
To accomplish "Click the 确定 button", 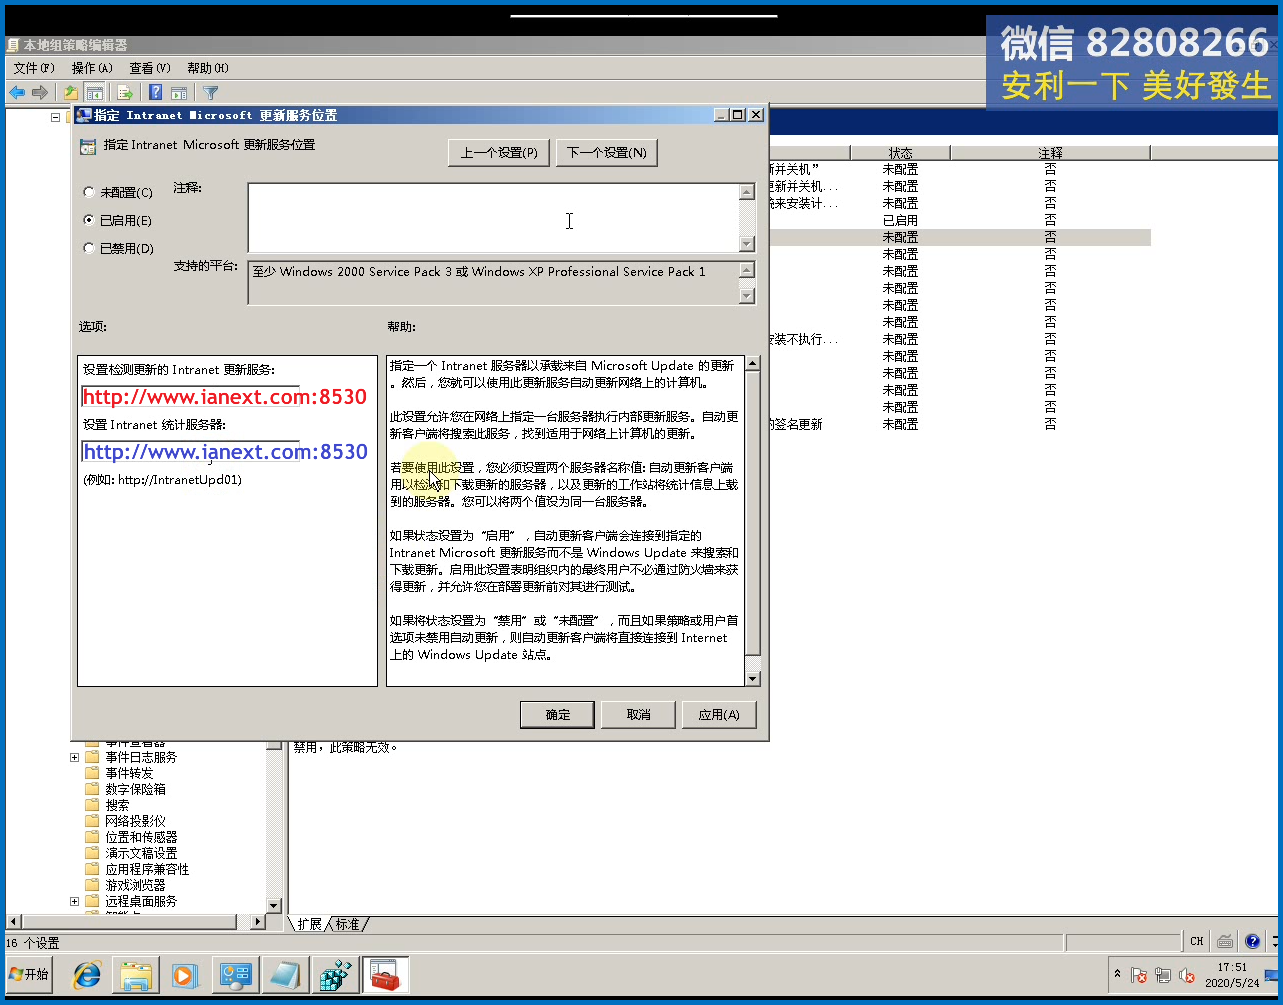I will tap(557, 714).
